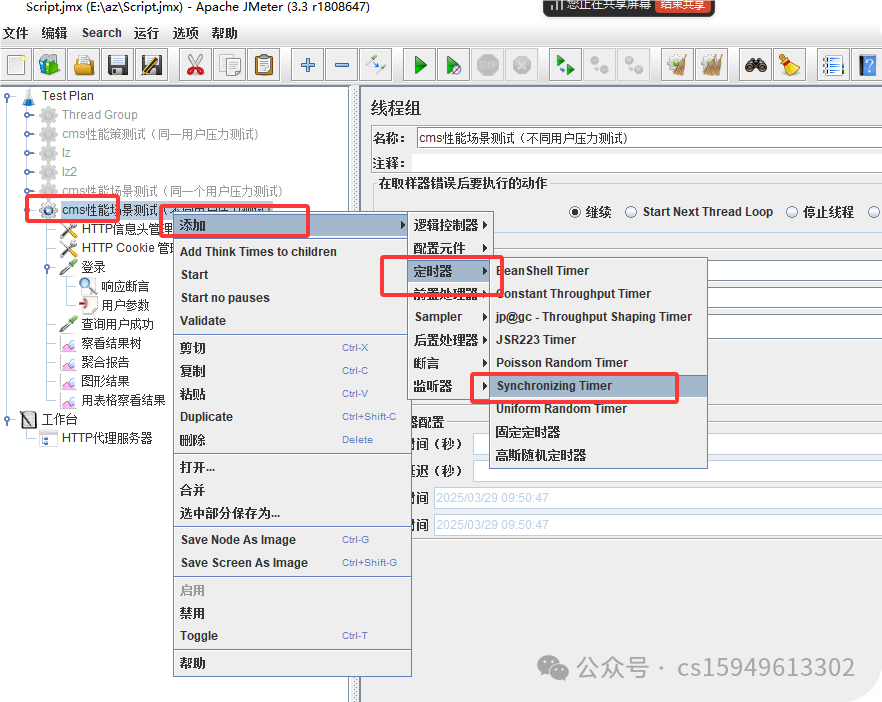
Task: Select 察看结果树 in the tree
Action: coord(111,343)
